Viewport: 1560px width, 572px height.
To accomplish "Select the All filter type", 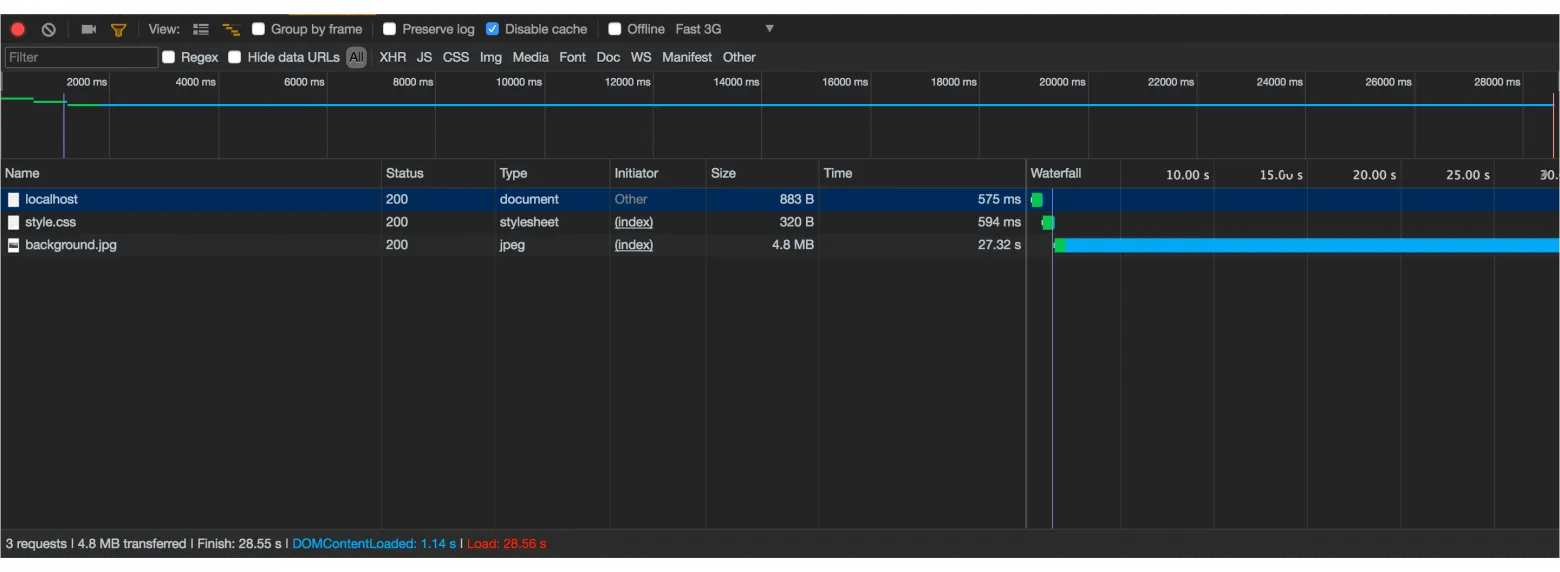I will 356,57.
